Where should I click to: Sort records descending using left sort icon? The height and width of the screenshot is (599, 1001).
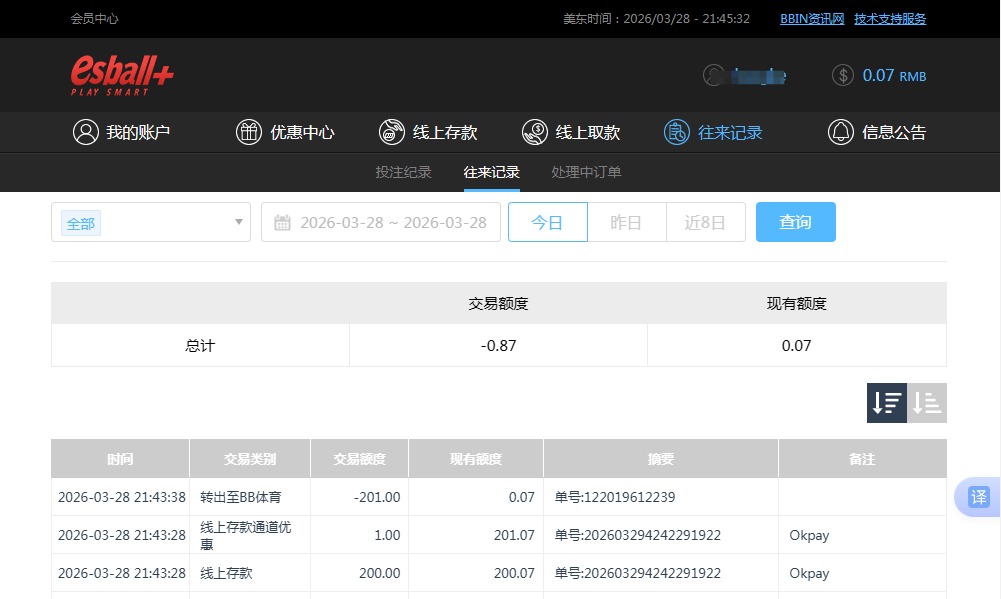pyautogui.click(x=885, y=402)
